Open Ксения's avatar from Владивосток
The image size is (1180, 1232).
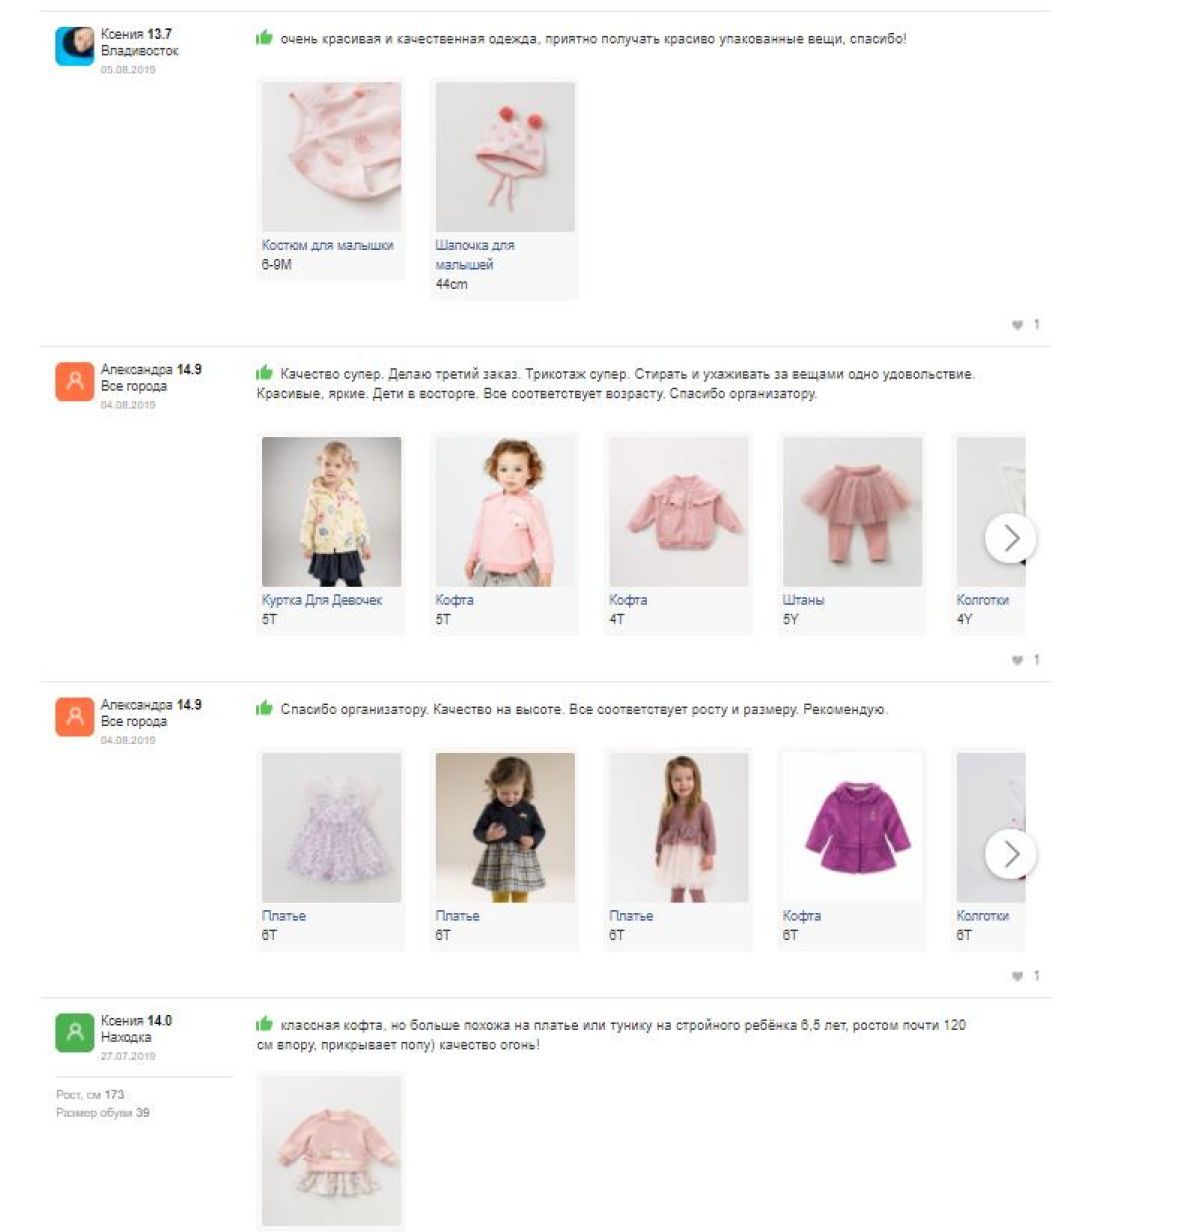pyautogui.click(x=74, y=46)
